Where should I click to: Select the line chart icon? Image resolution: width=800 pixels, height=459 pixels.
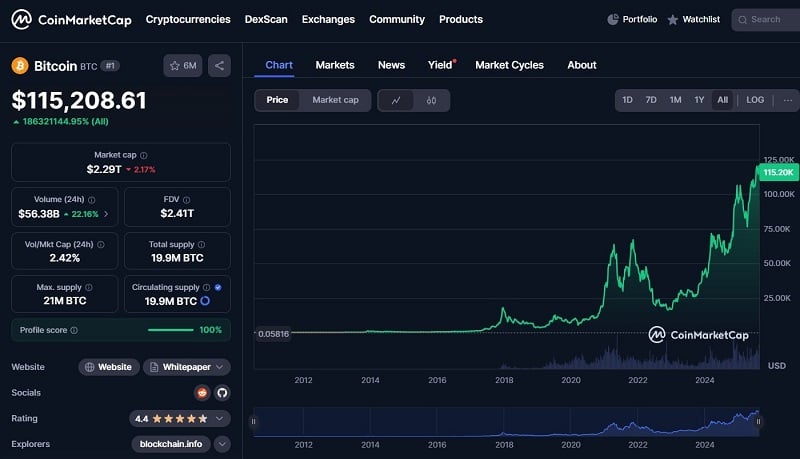click(x=396, y=100)
